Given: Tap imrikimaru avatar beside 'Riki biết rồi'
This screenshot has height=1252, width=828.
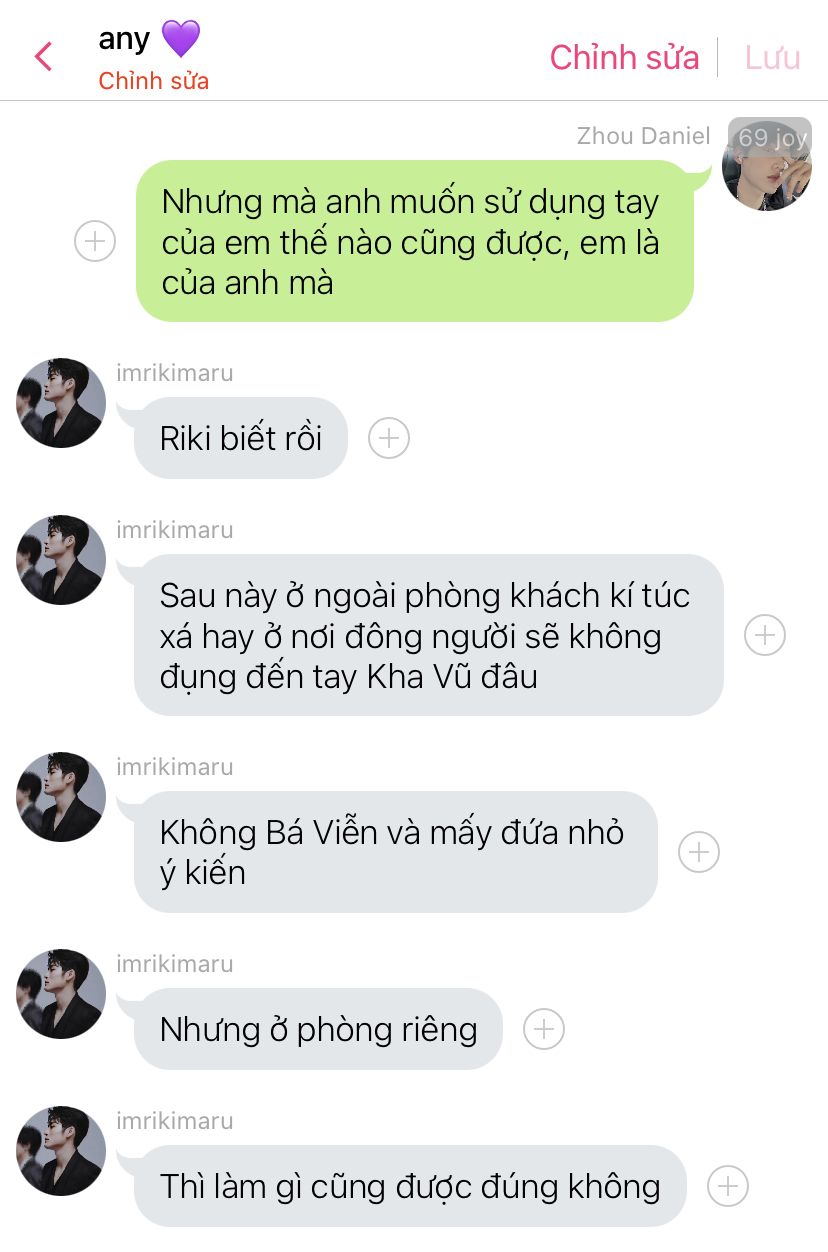Looking at the screenshot, I should point(61,403).
